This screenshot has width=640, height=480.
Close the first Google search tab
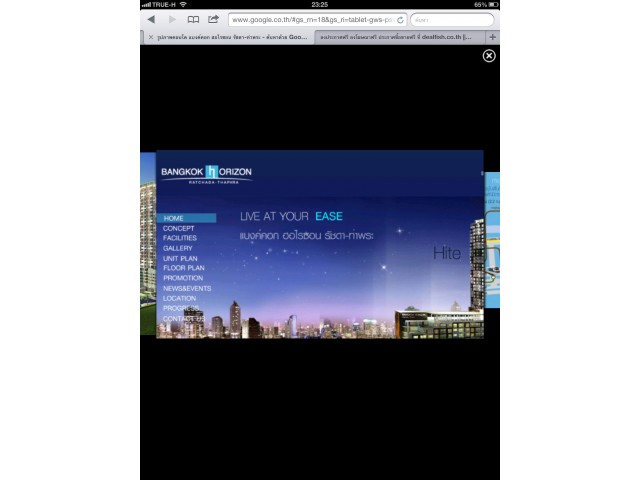click(x=150, y=37)
